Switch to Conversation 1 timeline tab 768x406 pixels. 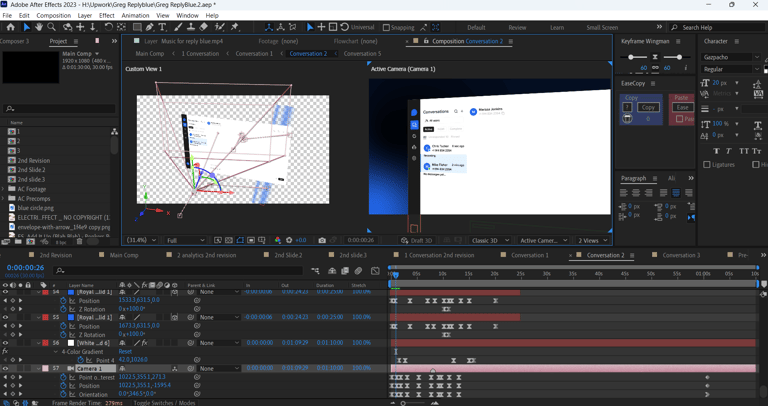[529, 255]
